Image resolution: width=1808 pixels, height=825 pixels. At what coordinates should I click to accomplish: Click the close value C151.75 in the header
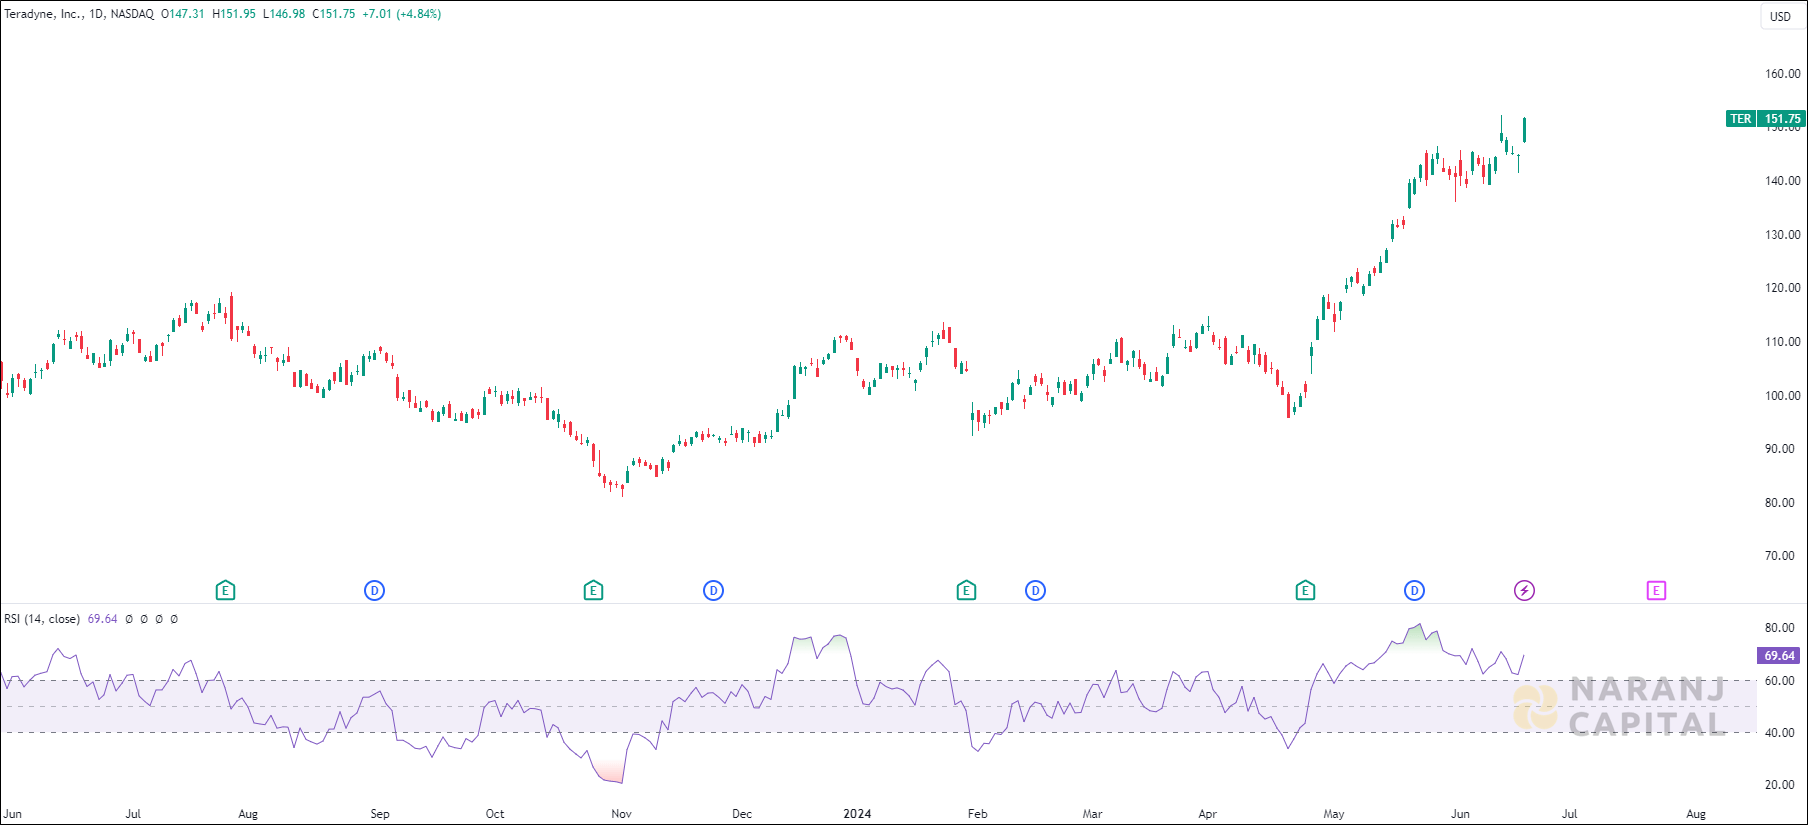334,14
